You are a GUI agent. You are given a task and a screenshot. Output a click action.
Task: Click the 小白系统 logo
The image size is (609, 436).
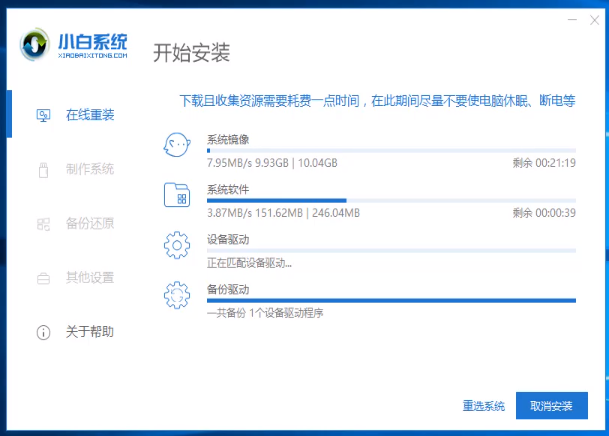74,47
